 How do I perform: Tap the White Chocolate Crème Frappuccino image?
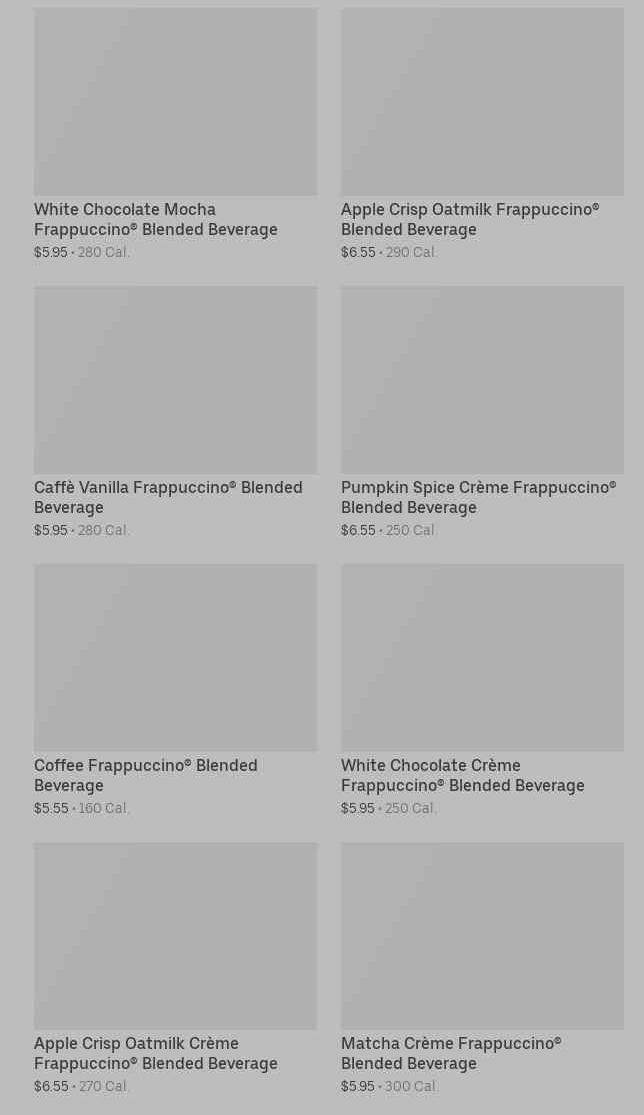pyautogui.click(x=482, y=658)
